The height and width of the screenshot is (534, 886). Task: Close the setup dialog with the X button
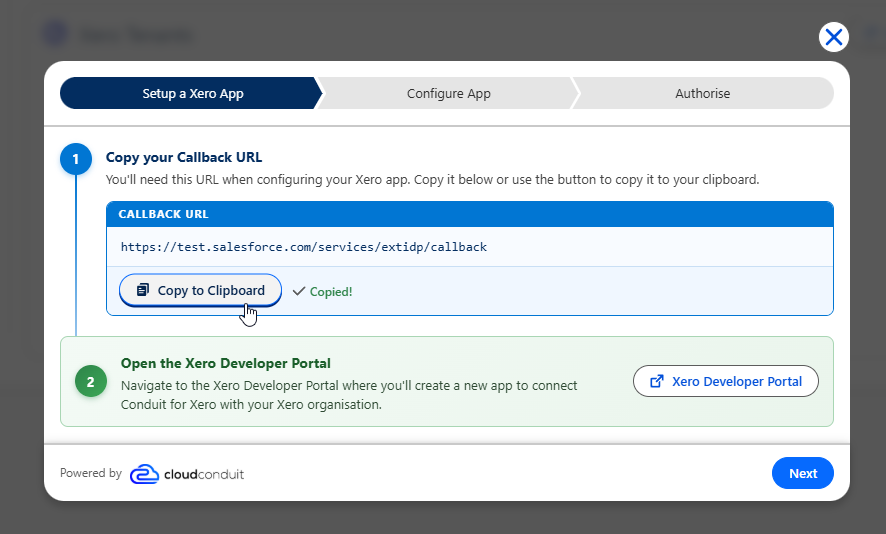tap(833, 37)
